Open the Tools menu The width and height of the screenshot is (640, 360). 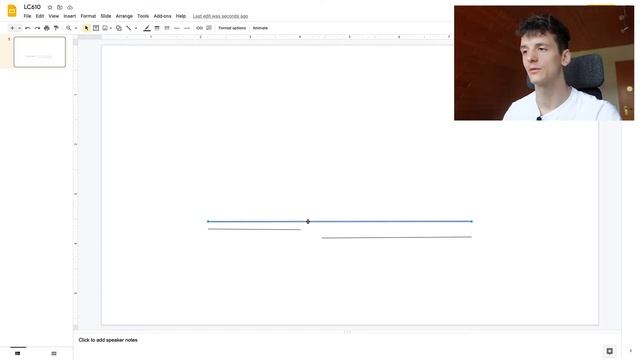143,16
